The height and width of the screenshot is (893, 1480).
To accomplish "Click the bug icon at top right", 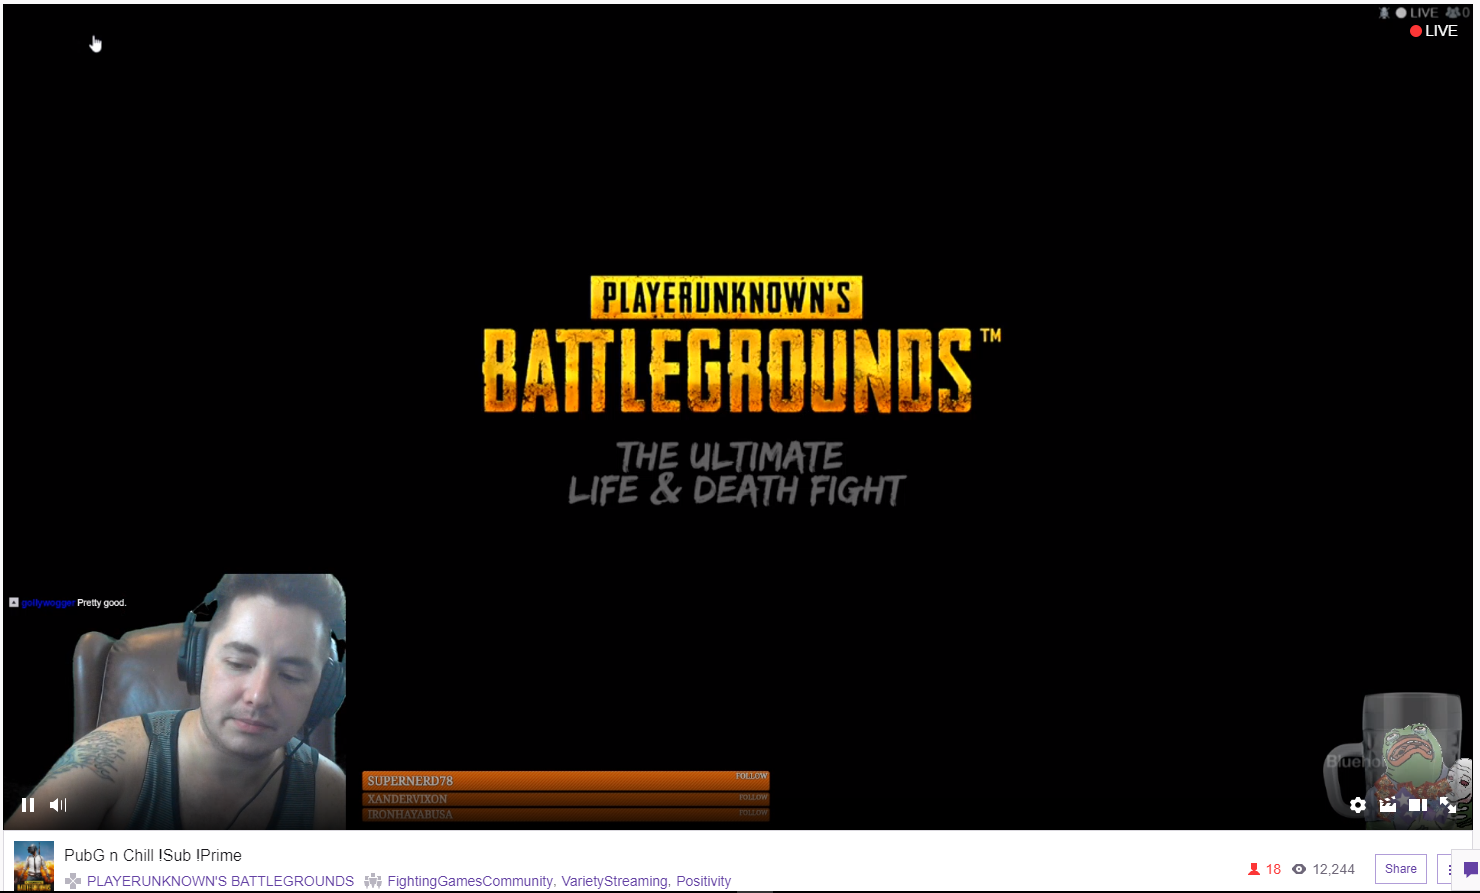I will pos(1385,13).
